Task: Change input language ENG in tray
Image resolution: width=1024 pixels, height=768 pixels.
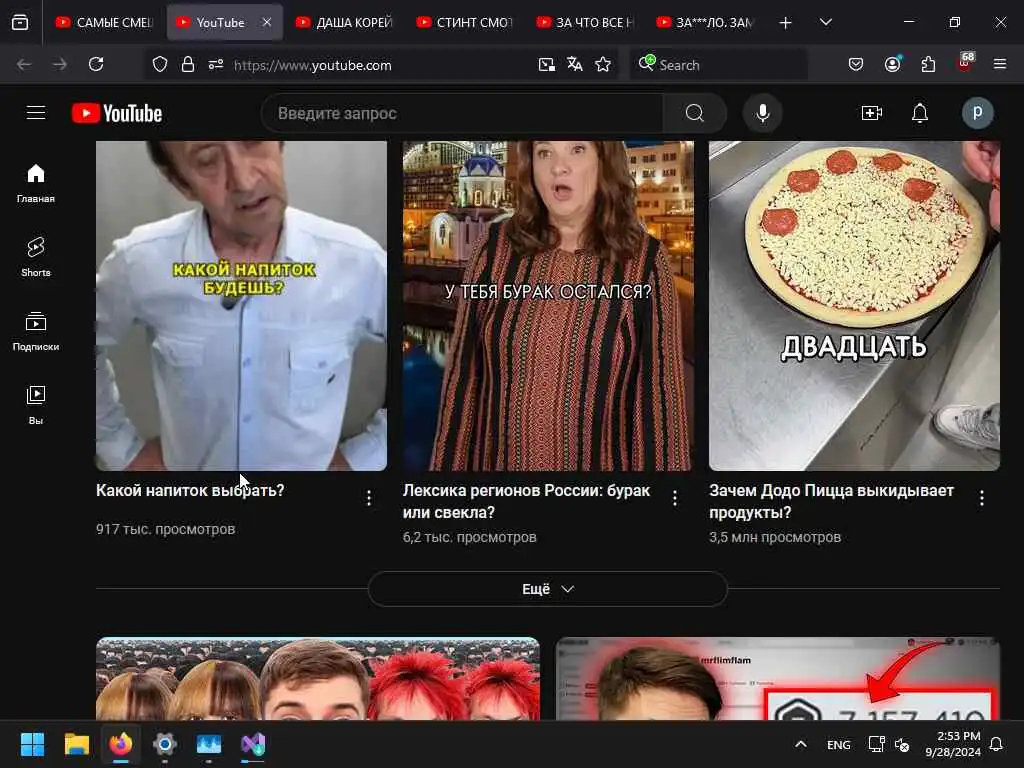Action: [x=839, y=744]
